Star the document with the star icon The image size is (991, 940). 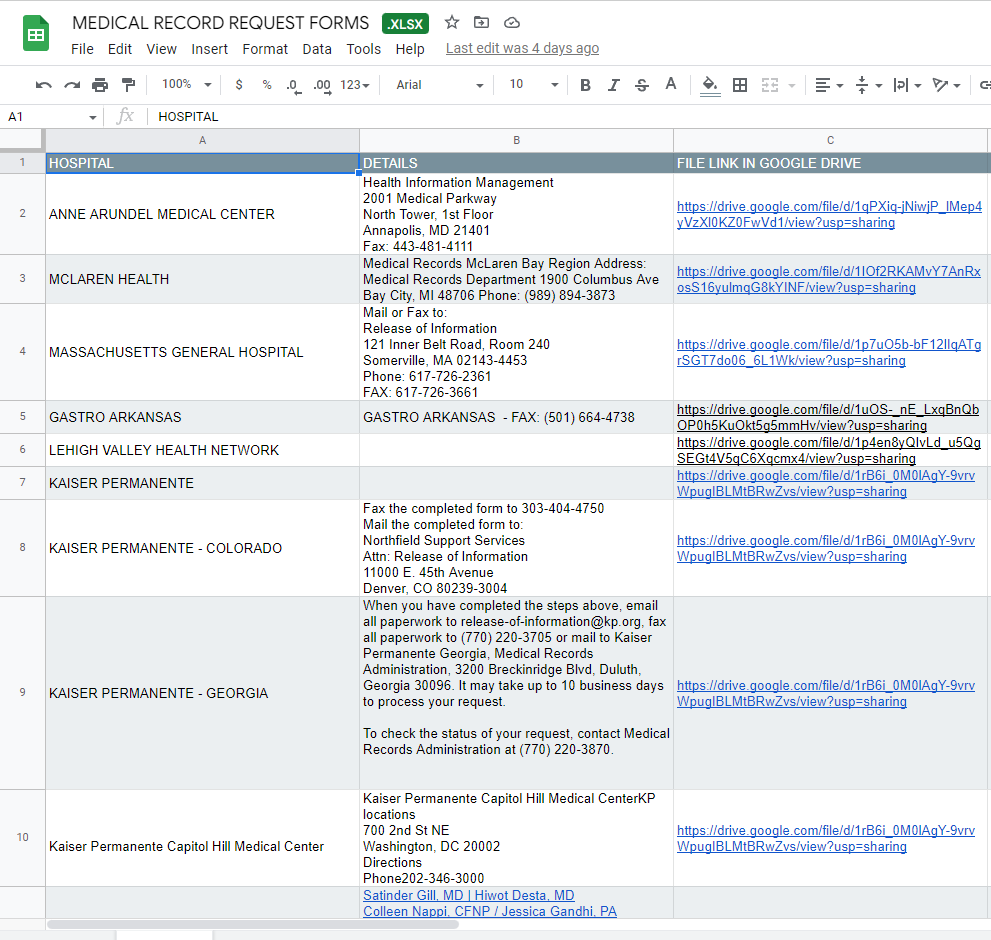[451, 23]
